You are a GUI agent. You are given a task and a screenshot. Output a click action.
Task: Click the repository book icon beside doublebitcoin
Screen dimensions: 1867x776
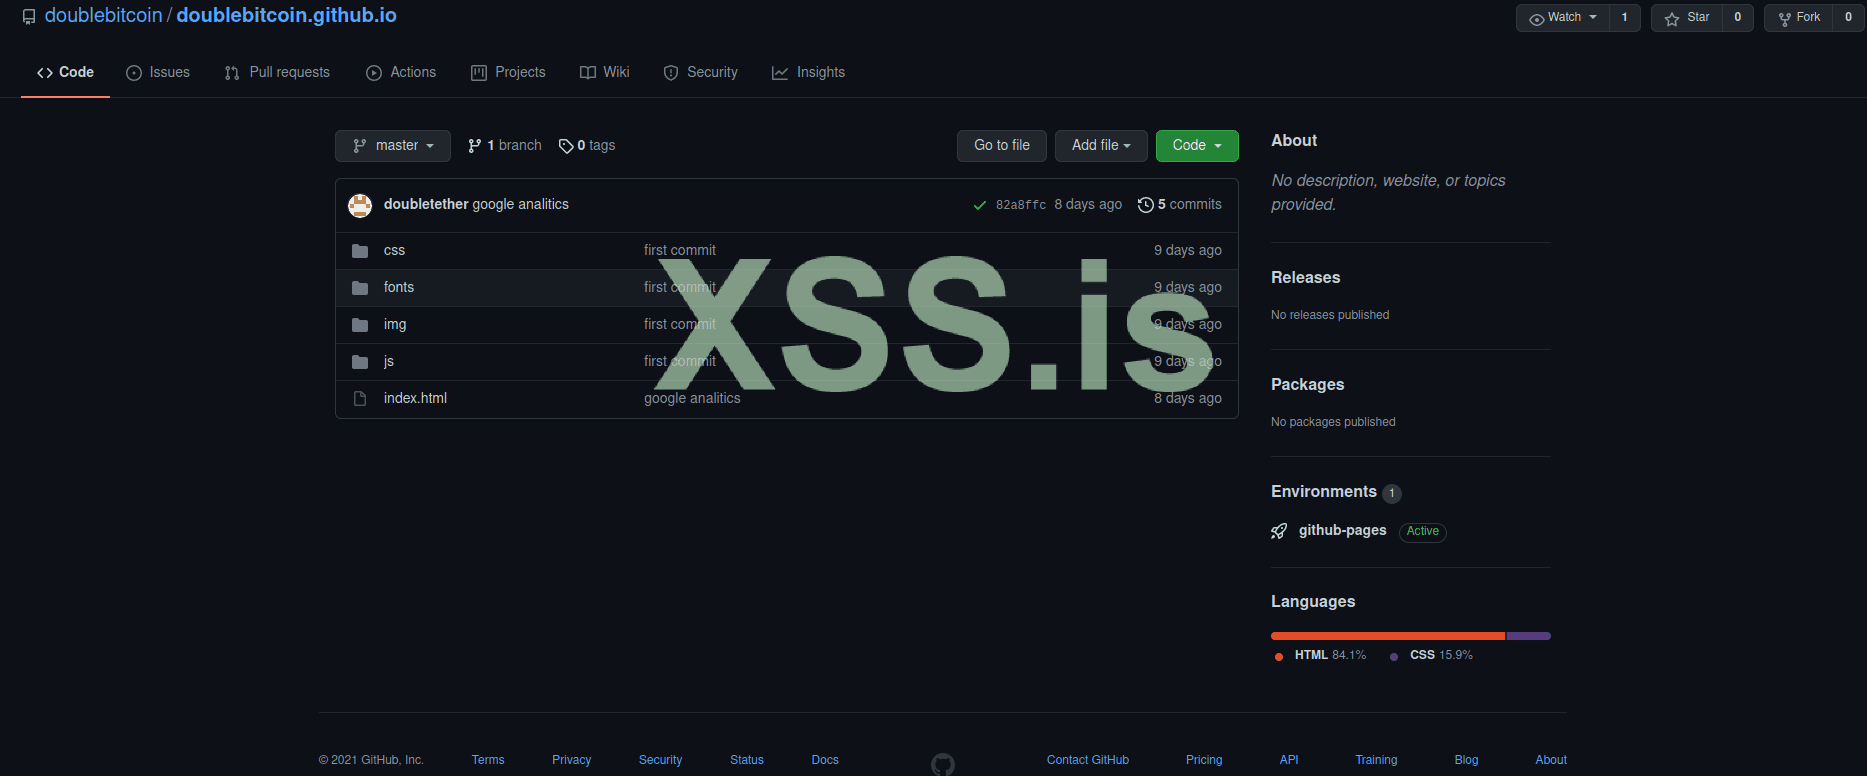click(x=29, y=17)
